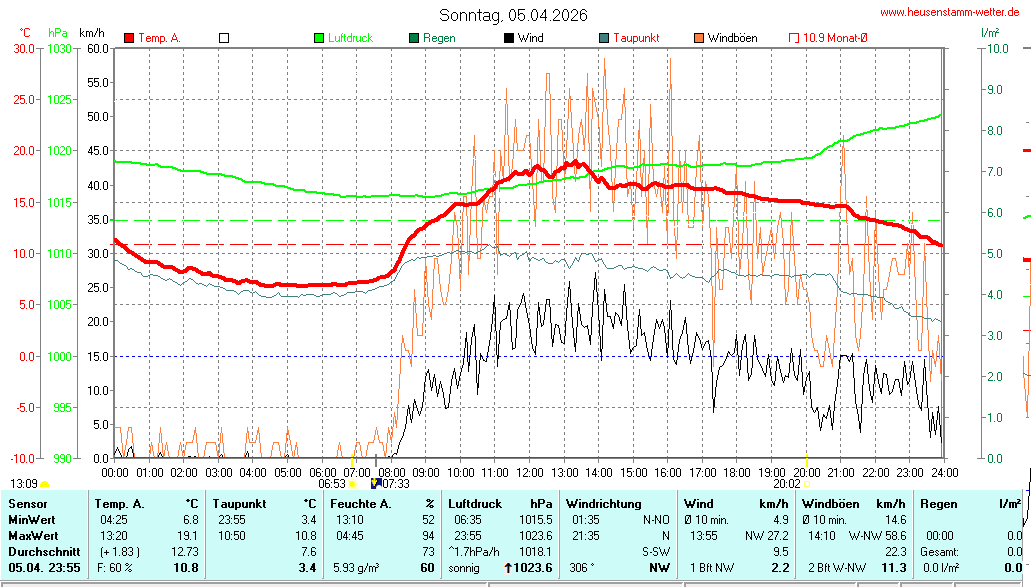Click the sun icon next to 06:53
The height and width of the screenshot is (587, 1034).
point(352,484)
